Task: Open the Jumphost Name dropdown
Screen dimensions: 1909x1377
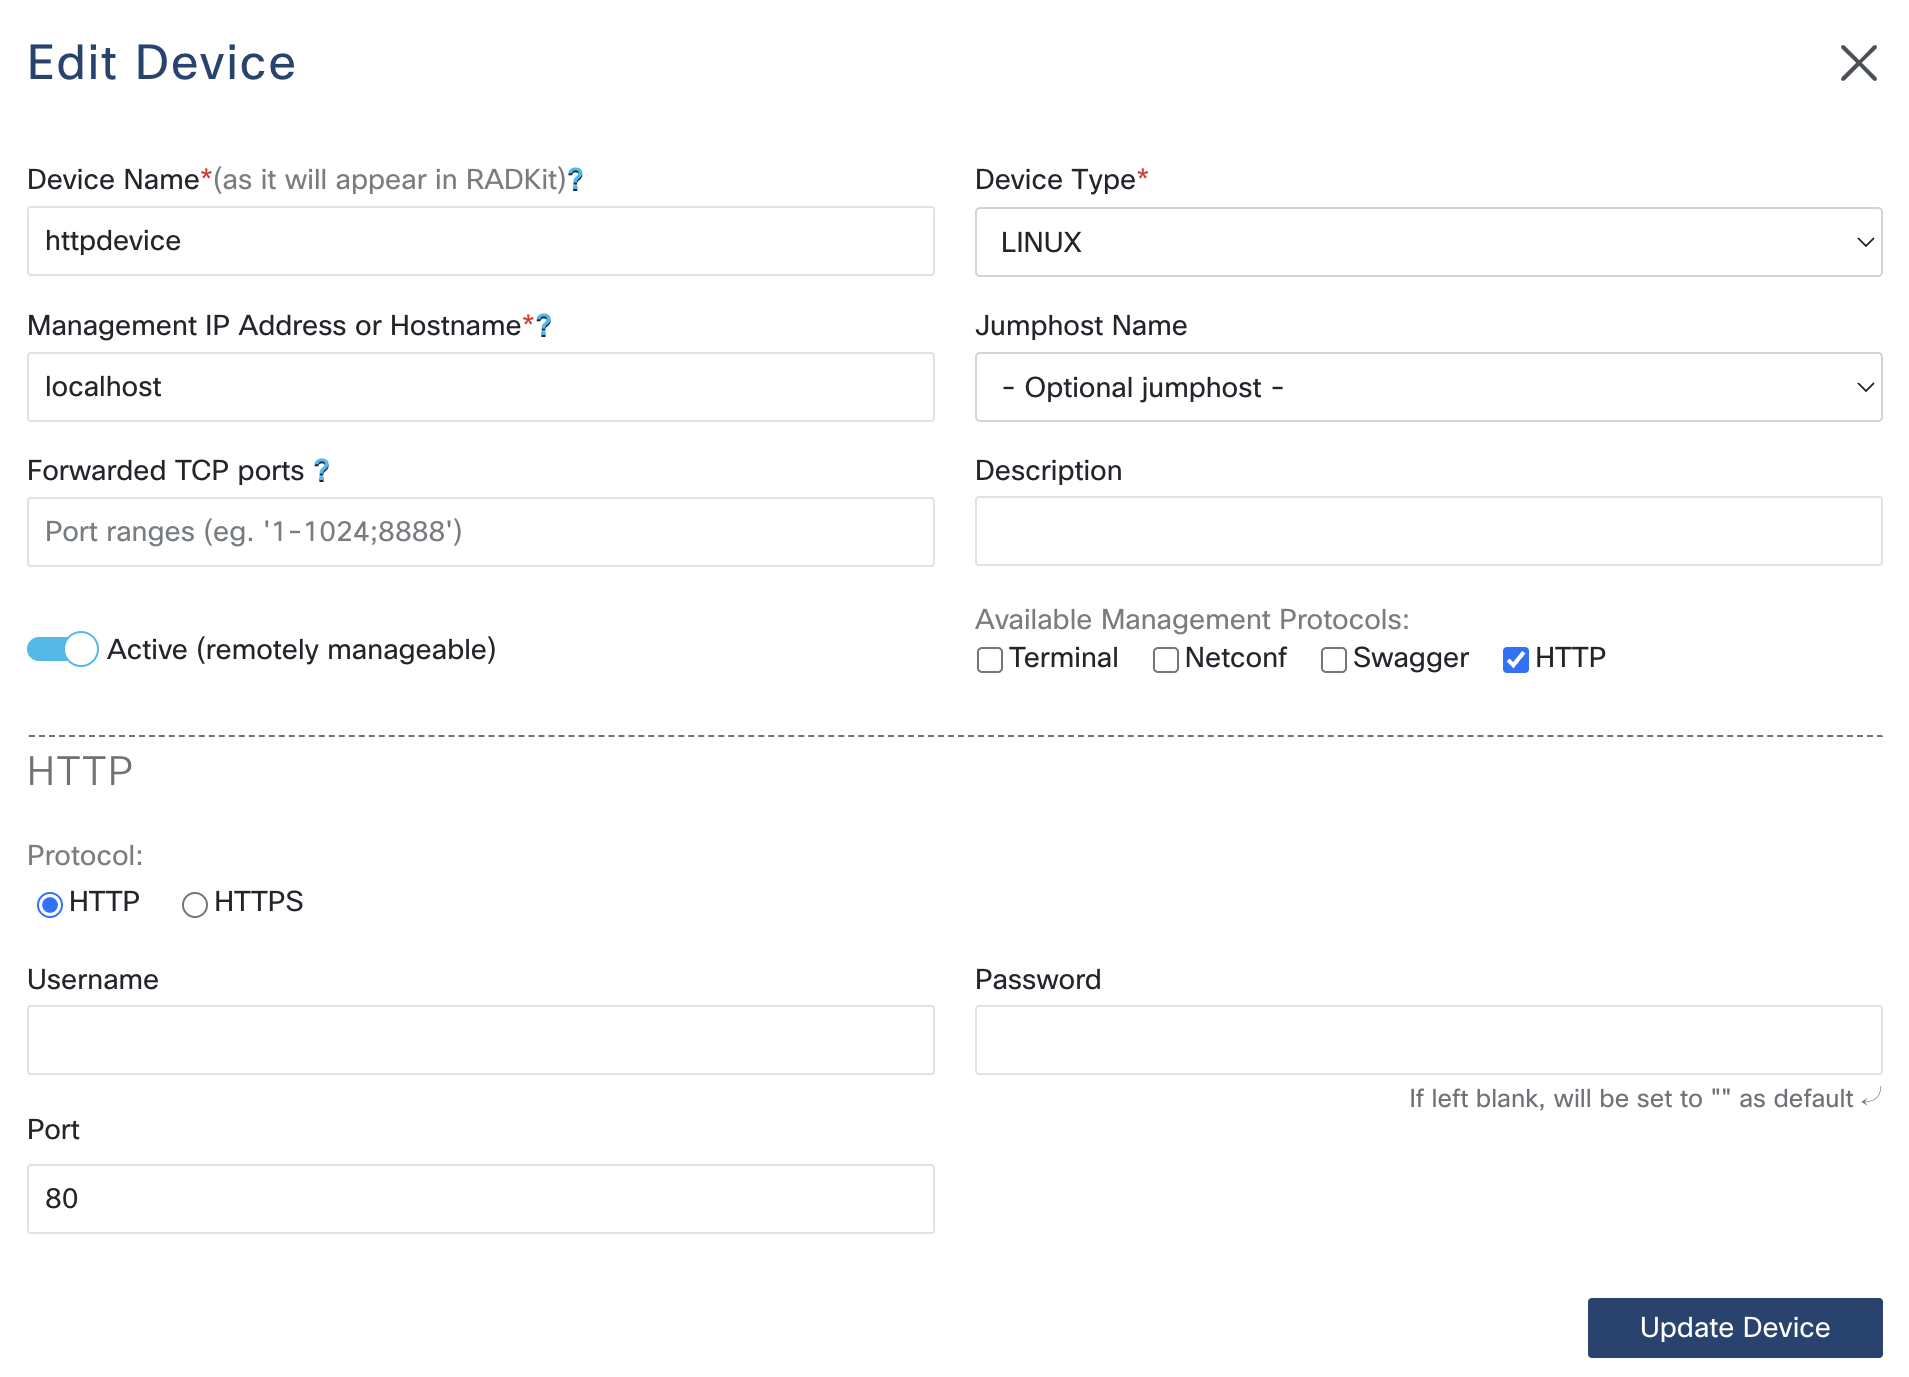Action: [1428, 387]
